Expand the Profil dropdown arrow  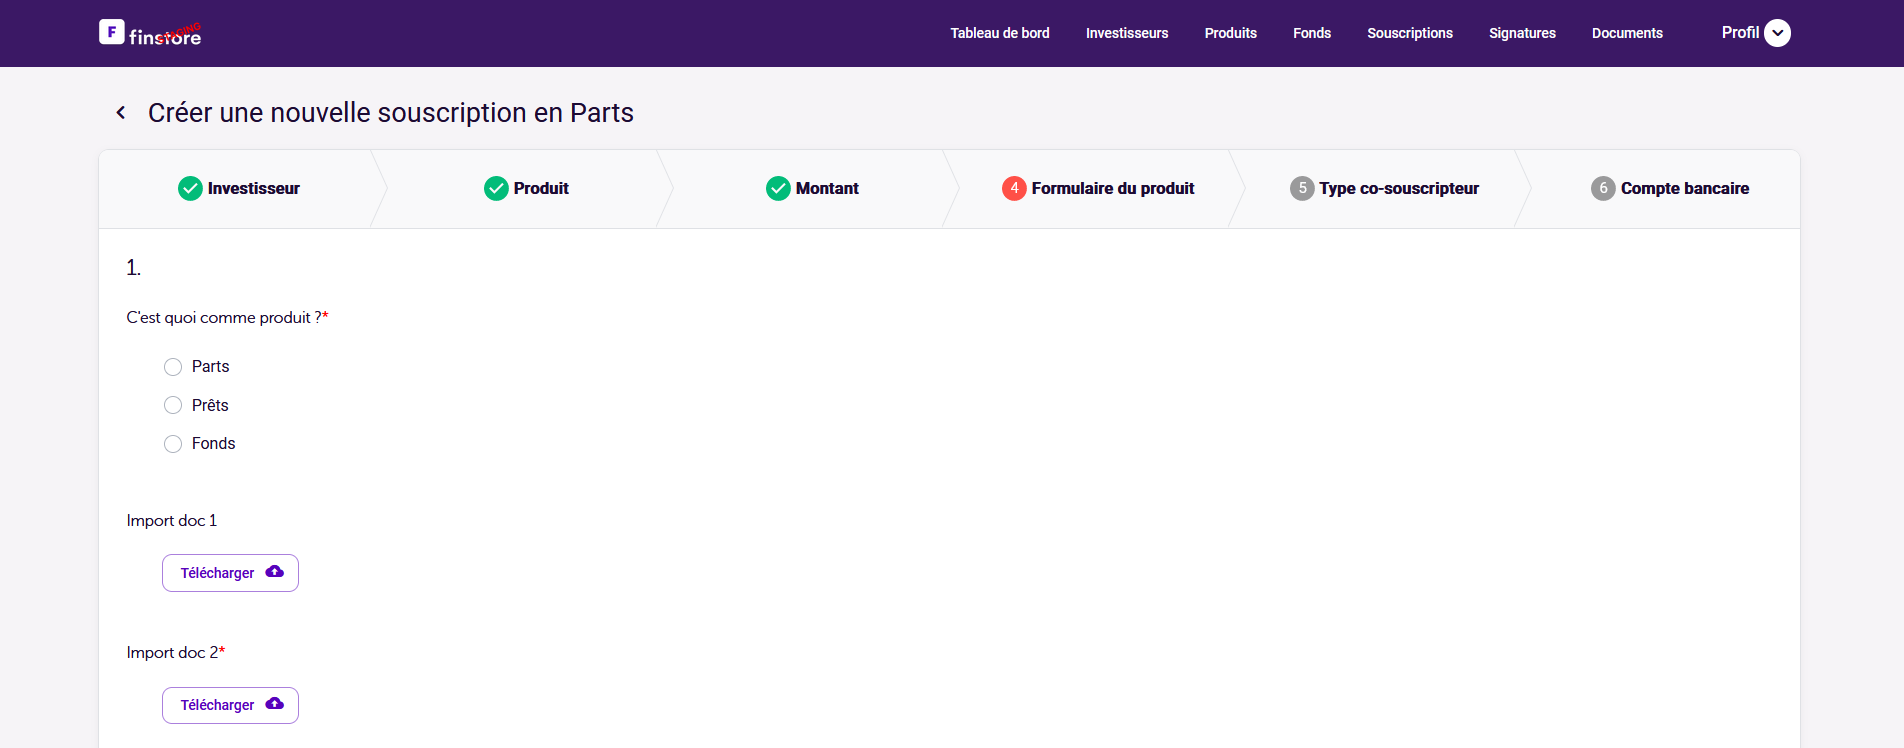(1777, 33)
